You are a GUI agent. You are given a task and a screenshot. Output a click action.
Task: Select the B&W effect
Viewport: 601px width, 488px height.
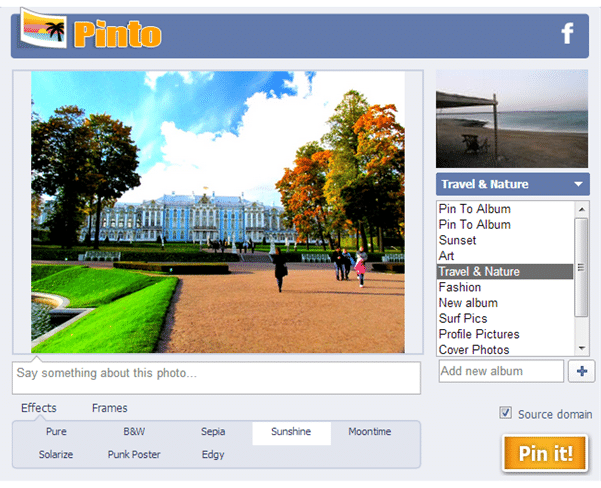pyautogui.click(x=134, y=432)
